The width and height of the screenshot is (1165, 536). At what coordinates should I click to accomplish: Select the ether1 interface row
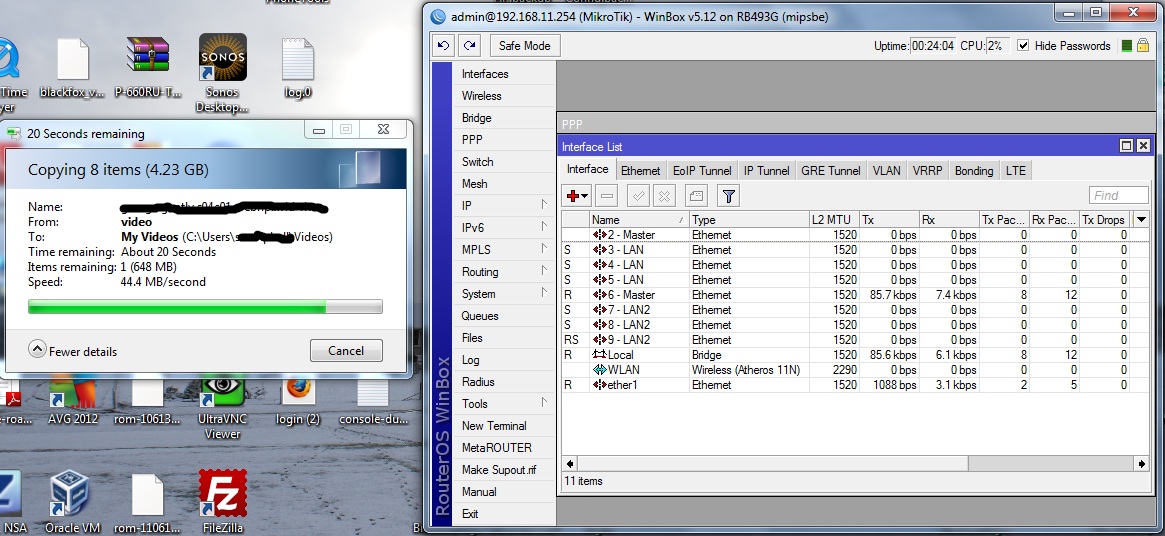[x=845, y=385]
